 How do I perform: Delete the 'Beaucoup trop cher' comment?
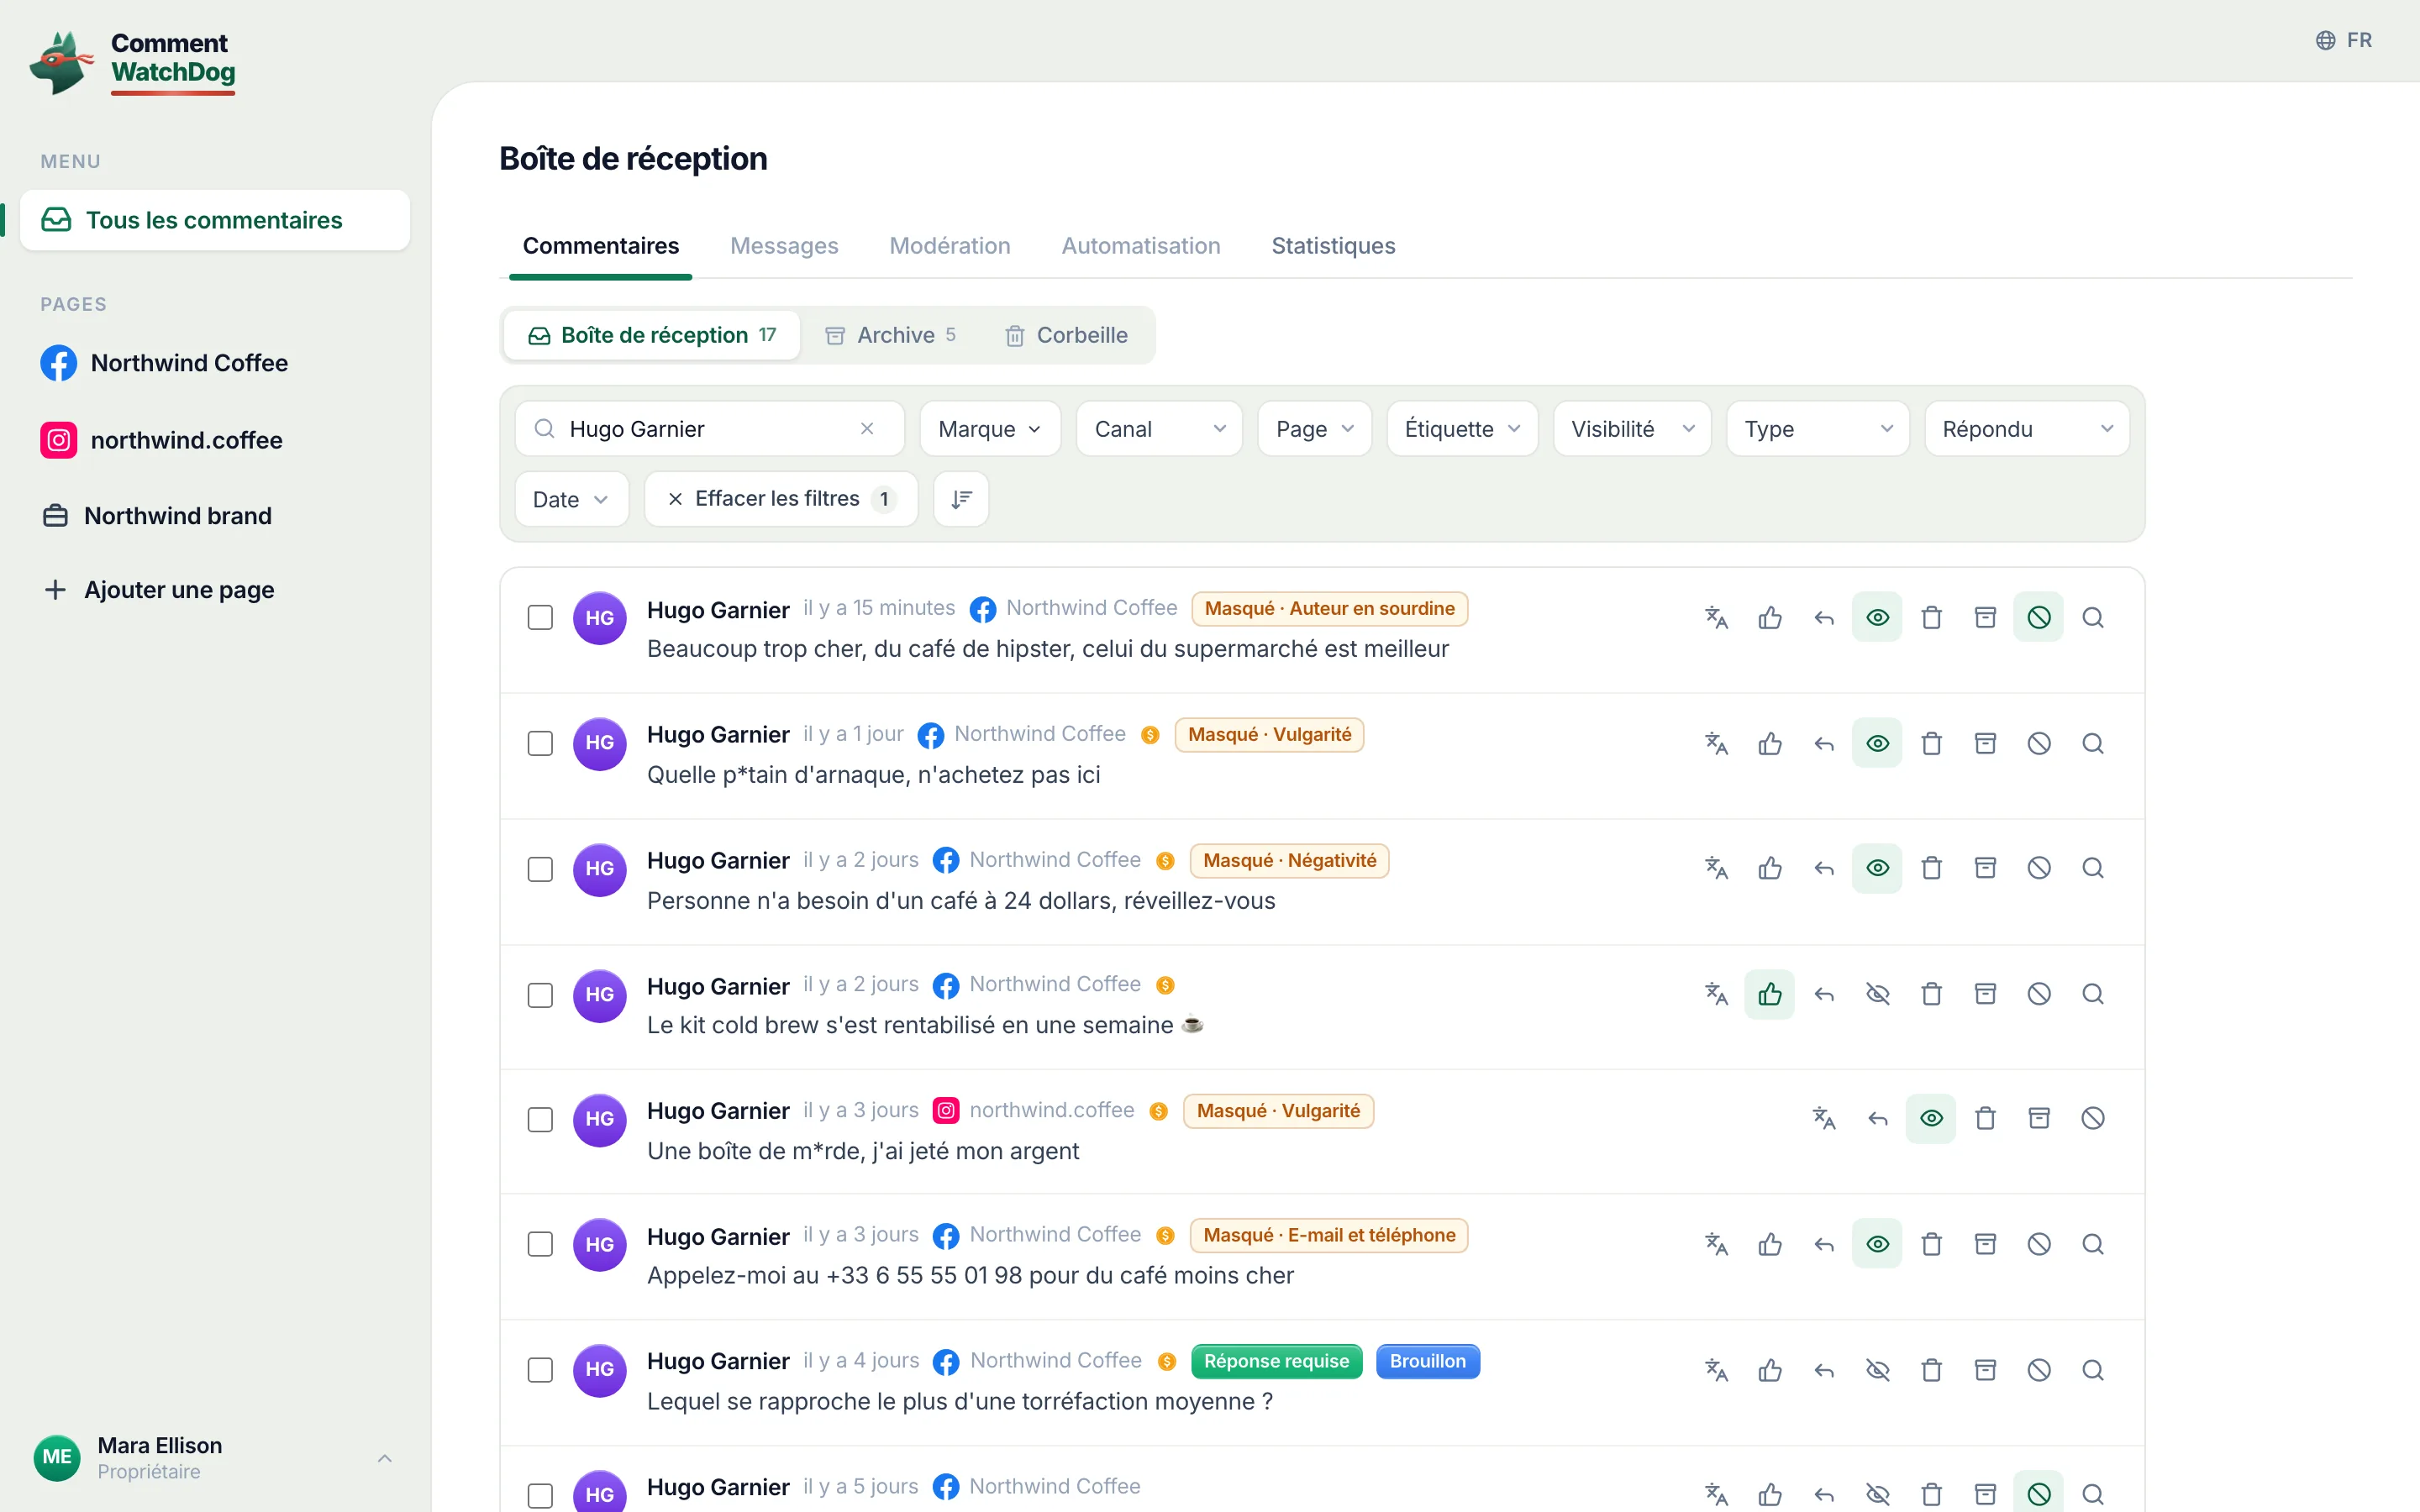1932,618
